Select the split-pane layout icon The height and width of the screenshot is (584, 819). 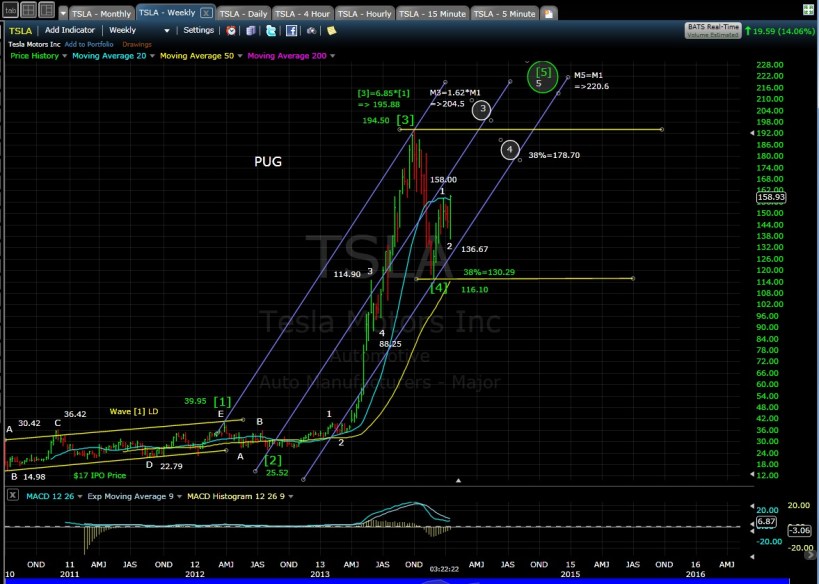46,9
